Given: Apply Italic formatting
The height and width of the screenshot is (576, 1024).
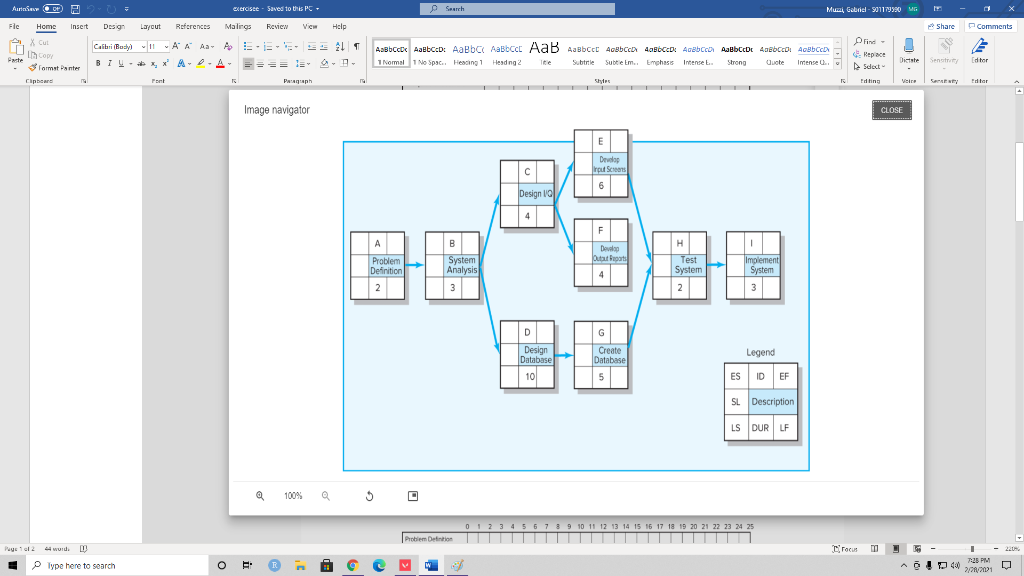Looking at the screenshot, I should (x=109, y=63).
